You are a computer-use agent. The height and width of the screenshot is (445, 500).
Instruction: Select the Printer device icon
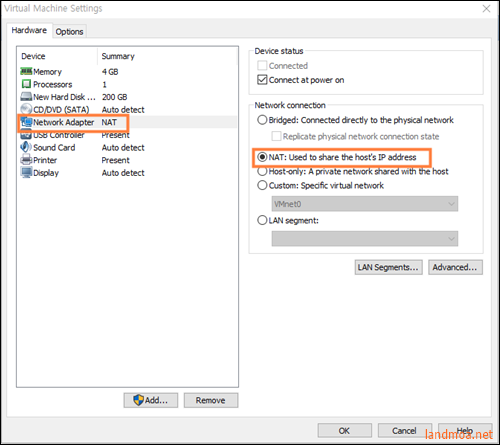click(26, 160)
